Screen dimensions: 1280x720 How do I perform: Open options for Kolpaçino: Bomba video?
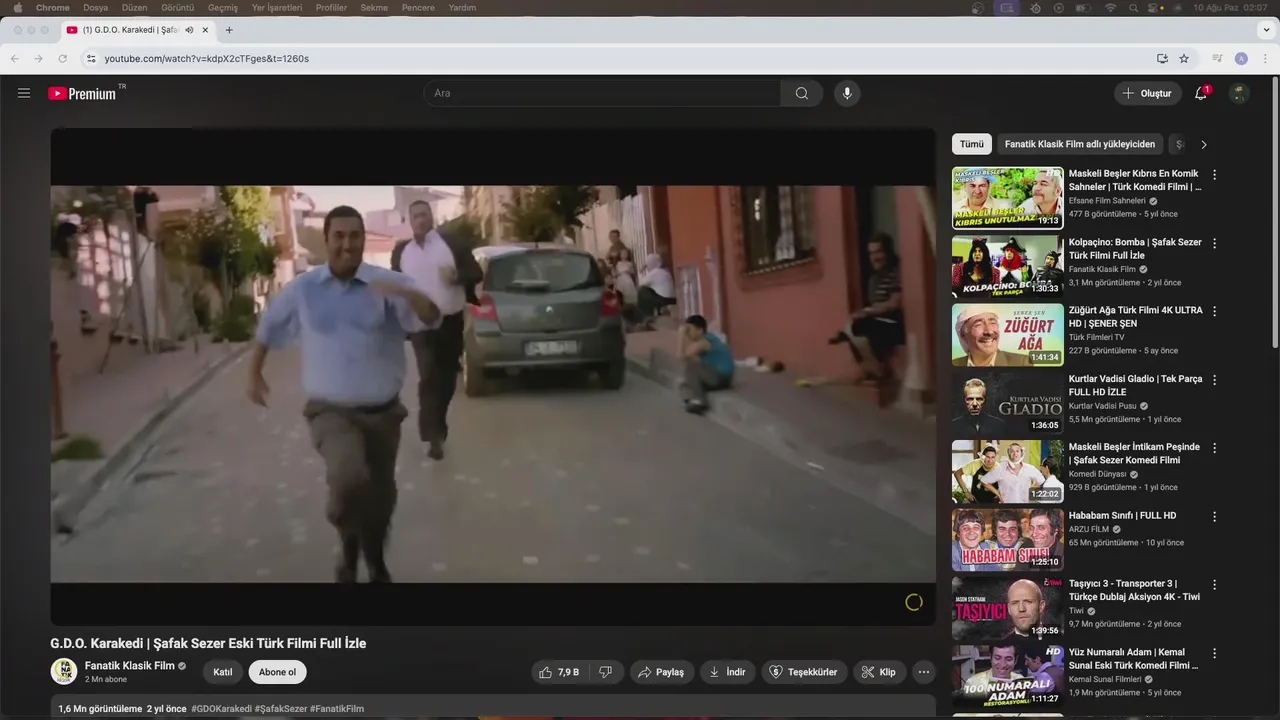pos(1215,243)
